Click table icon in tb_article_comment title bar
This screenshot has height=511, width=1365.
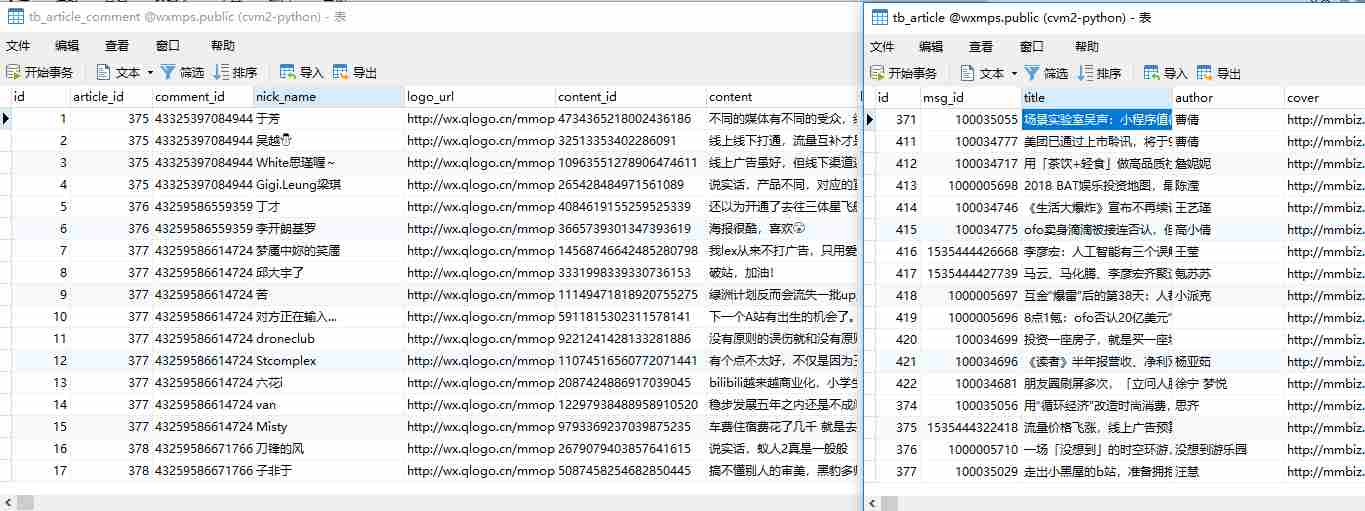pos(15,16)
